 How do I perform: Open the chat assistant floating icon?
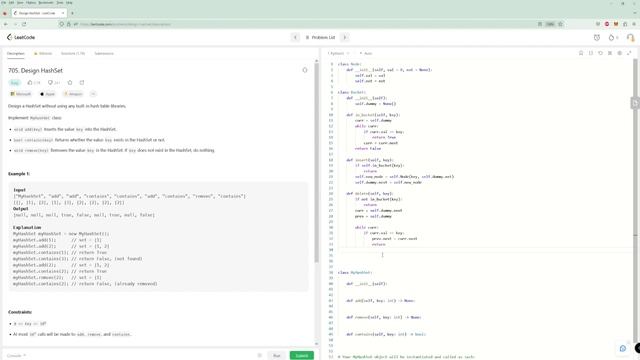[x=623, y=348]
